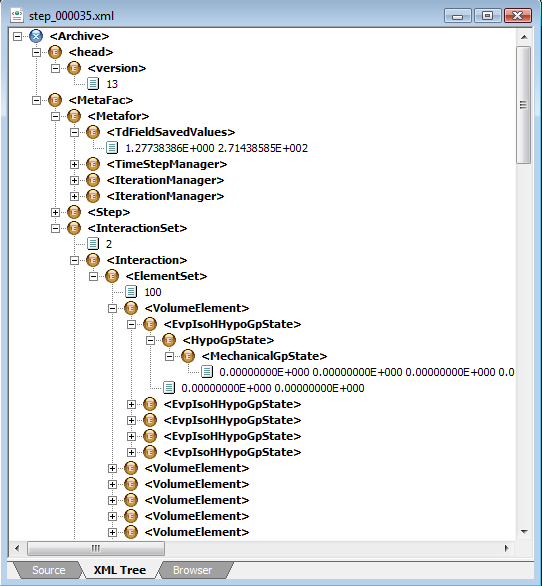The image size is (542, 586).
Task: Select the XML Tree tab
Action: point(120,570)
